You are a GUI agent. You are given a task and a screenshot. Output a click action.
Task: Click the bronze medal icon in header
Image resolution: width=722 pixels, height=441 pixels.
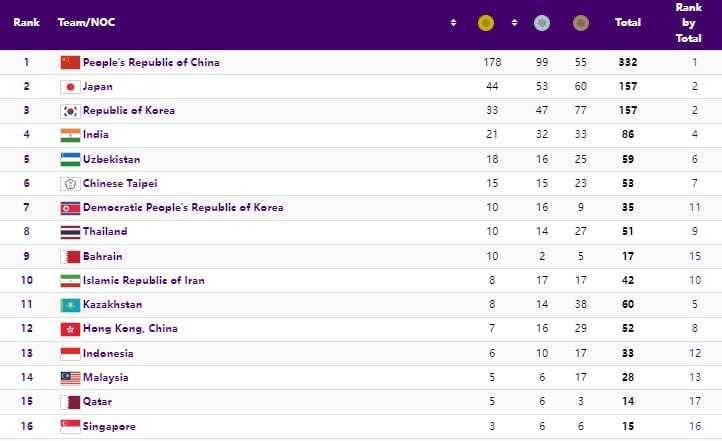coord(581,23)
